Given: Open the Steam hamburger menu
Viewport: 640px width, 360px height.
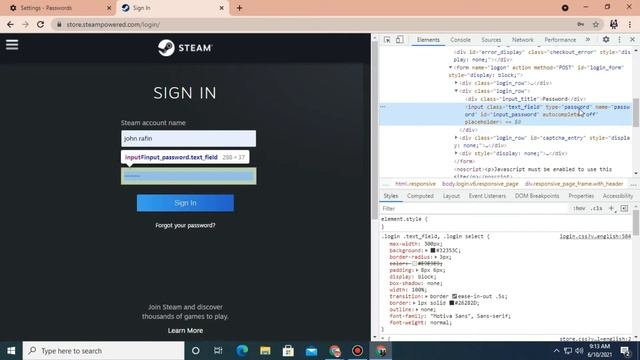Looking at the screenshot, I should click(x=12, y=44).
